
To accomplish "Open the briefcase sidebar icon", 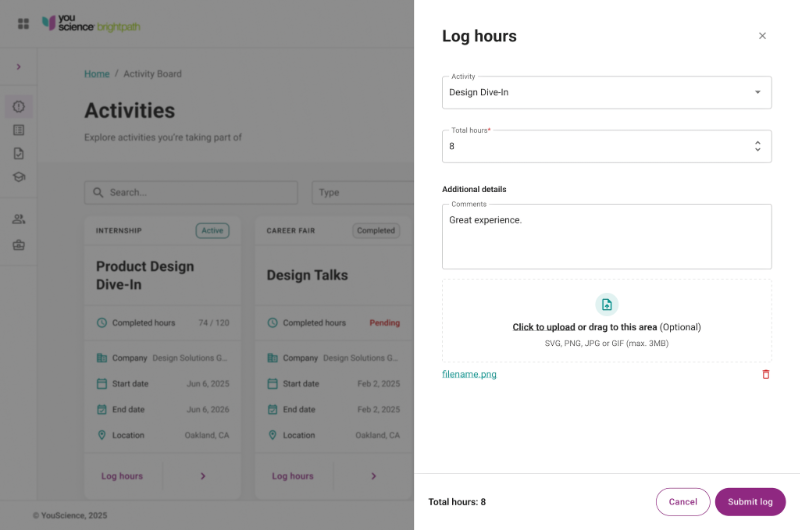I will click(19, 245).
